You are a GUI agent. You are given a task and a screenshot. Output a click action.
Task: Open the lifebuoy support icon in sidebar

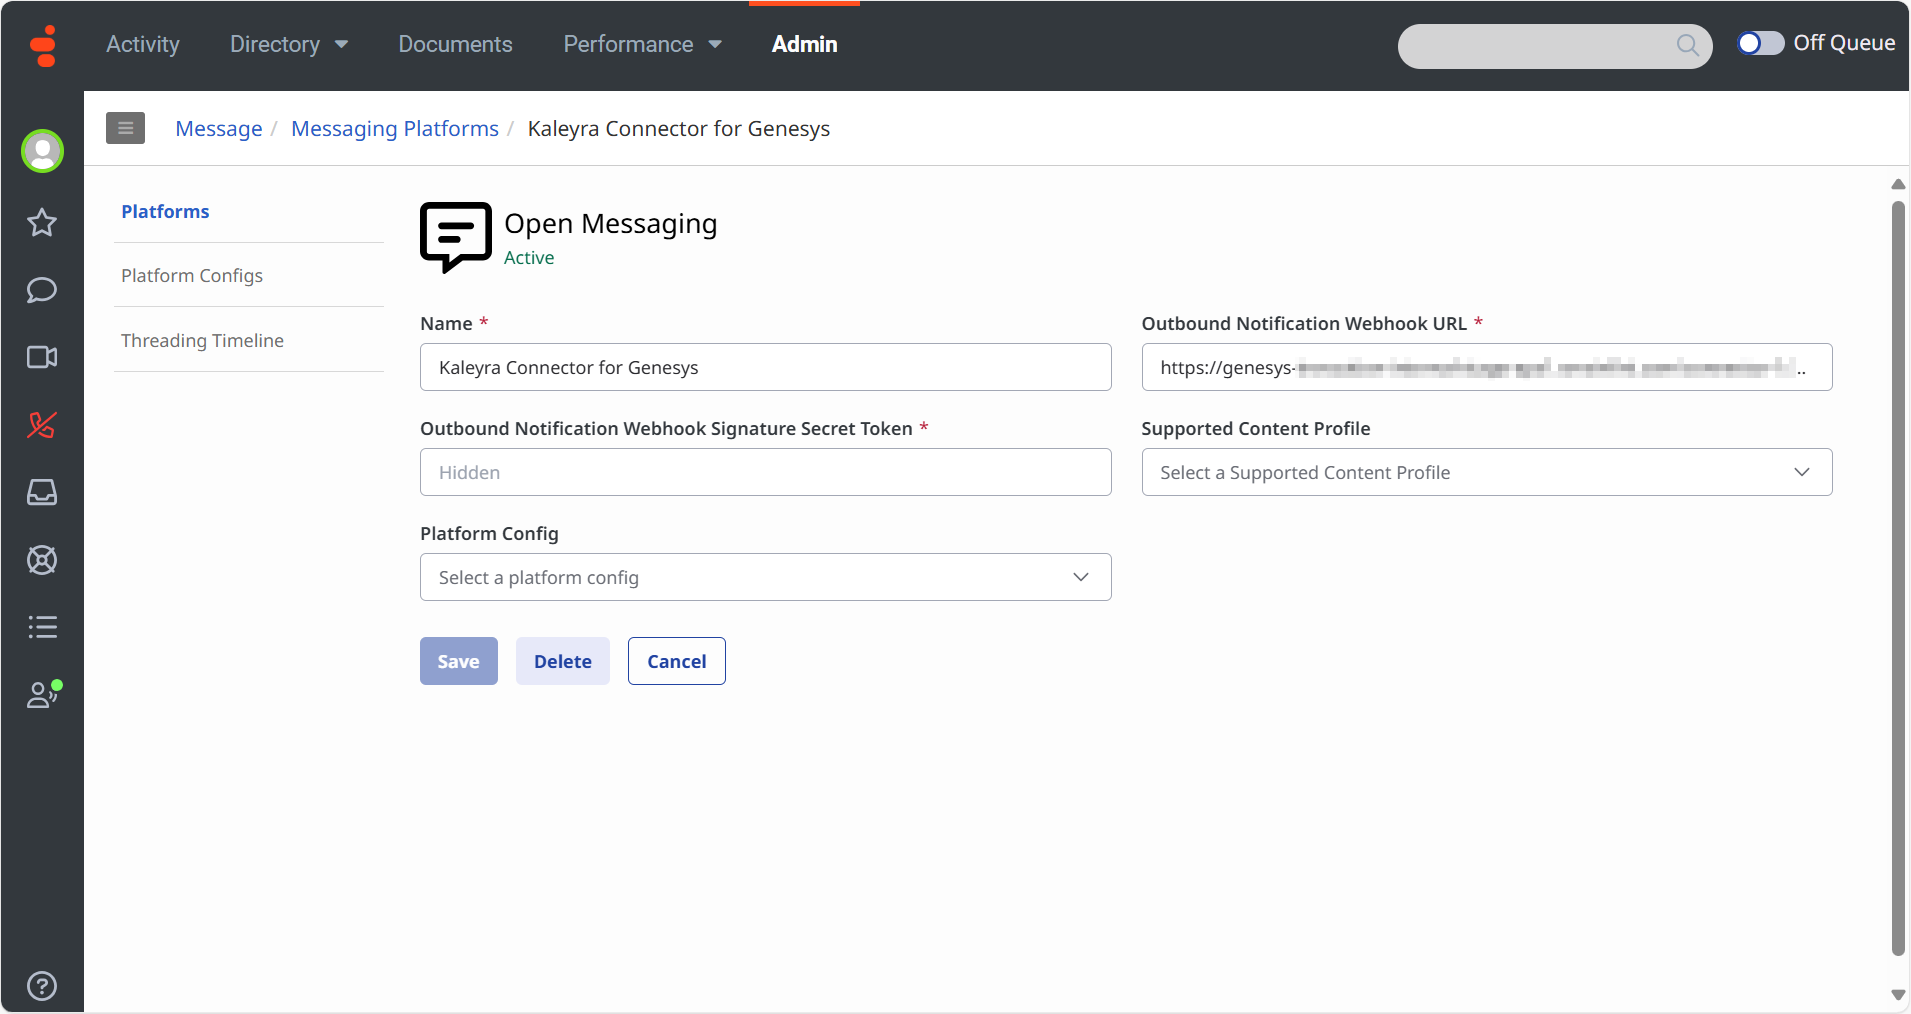(x=42, y=560)
